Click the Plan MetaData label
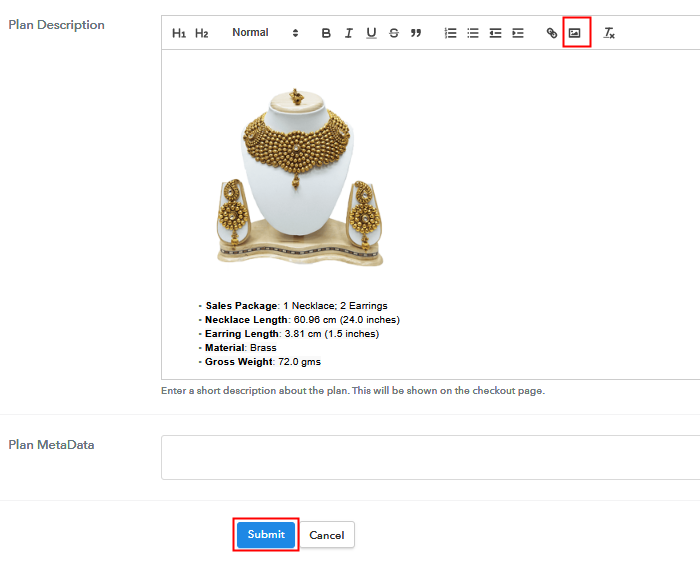 coord(51,445)
